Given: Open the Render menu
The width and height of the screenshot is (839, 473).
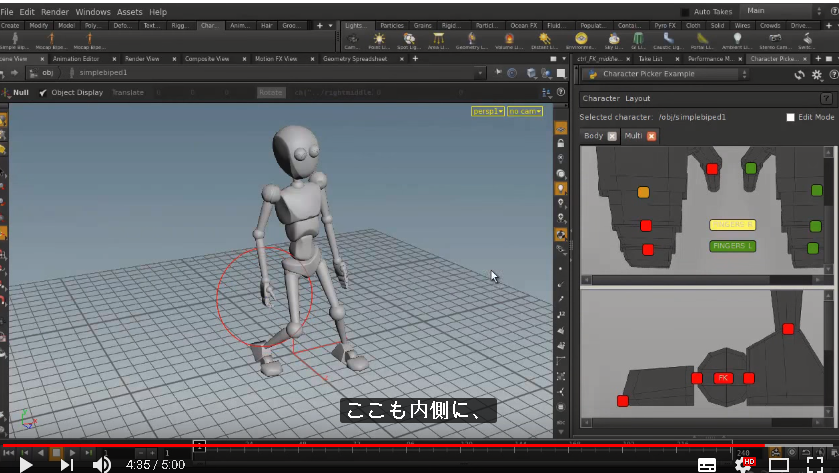Looking at the screenshot, I should click(x=55, y=12).
